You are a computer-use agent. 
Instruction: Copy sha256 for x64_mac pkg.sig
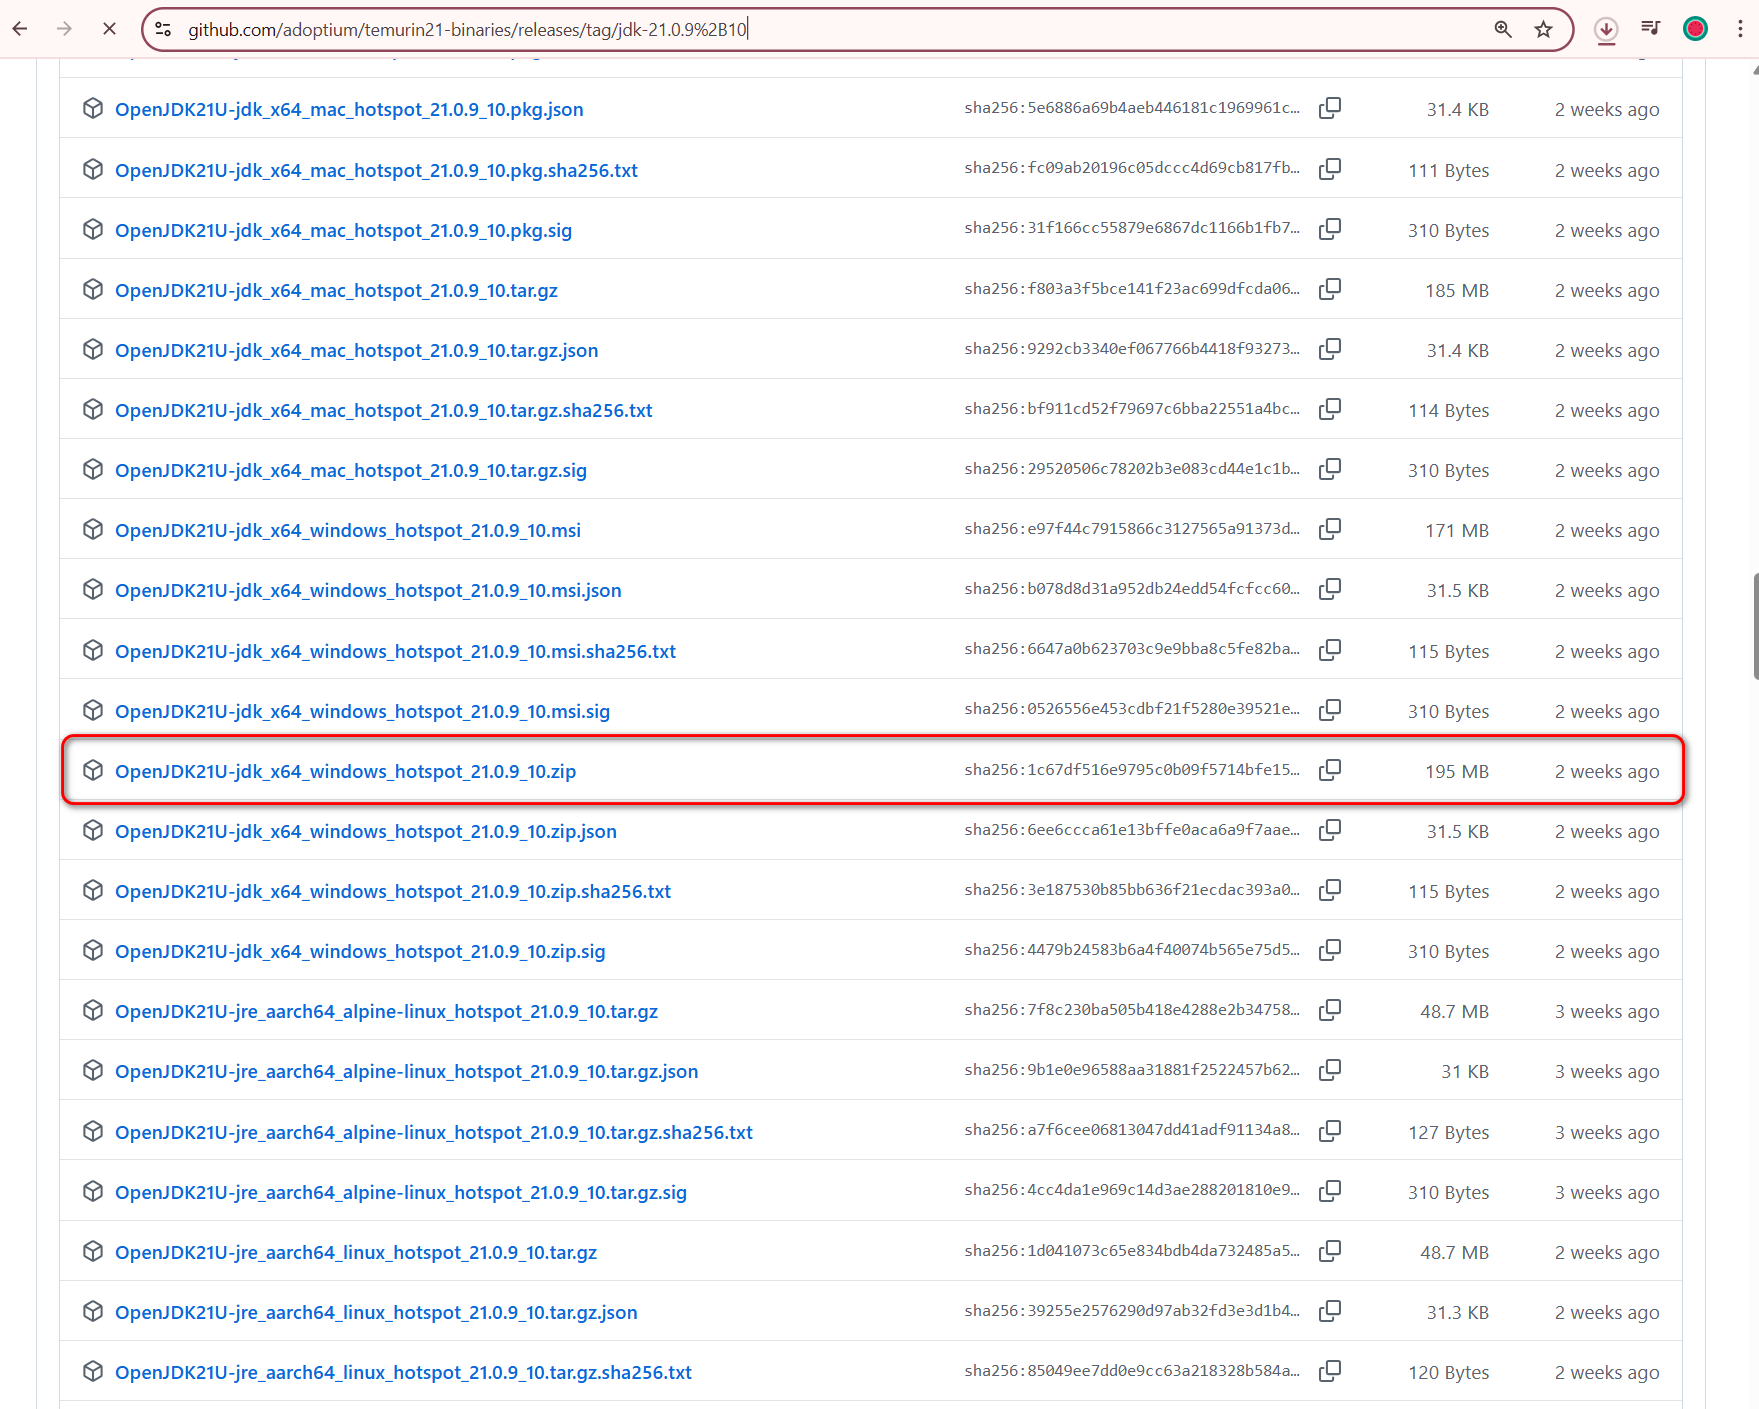point(1330,228)
